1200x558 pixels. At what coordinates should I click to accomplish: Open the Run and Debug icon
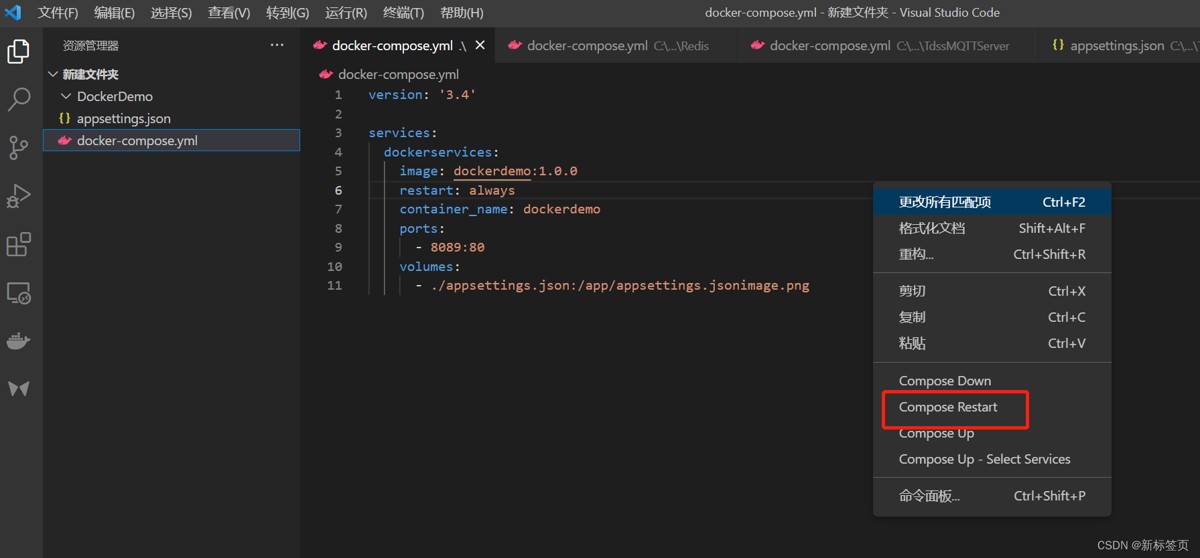tap(19, 196)
